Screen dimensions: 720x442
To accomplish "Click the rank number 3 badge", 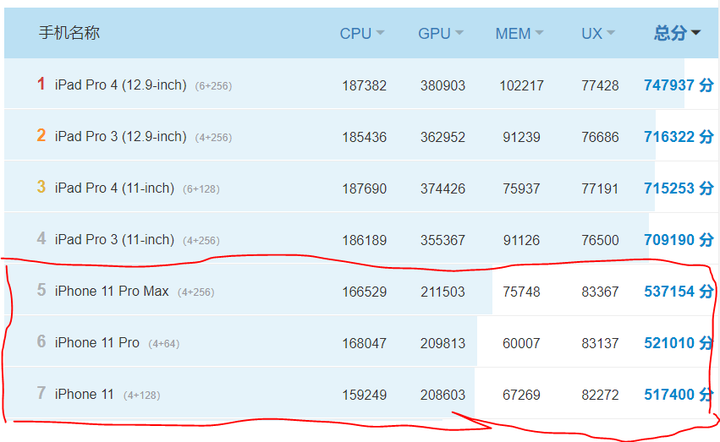I will [x=41, y=187].
